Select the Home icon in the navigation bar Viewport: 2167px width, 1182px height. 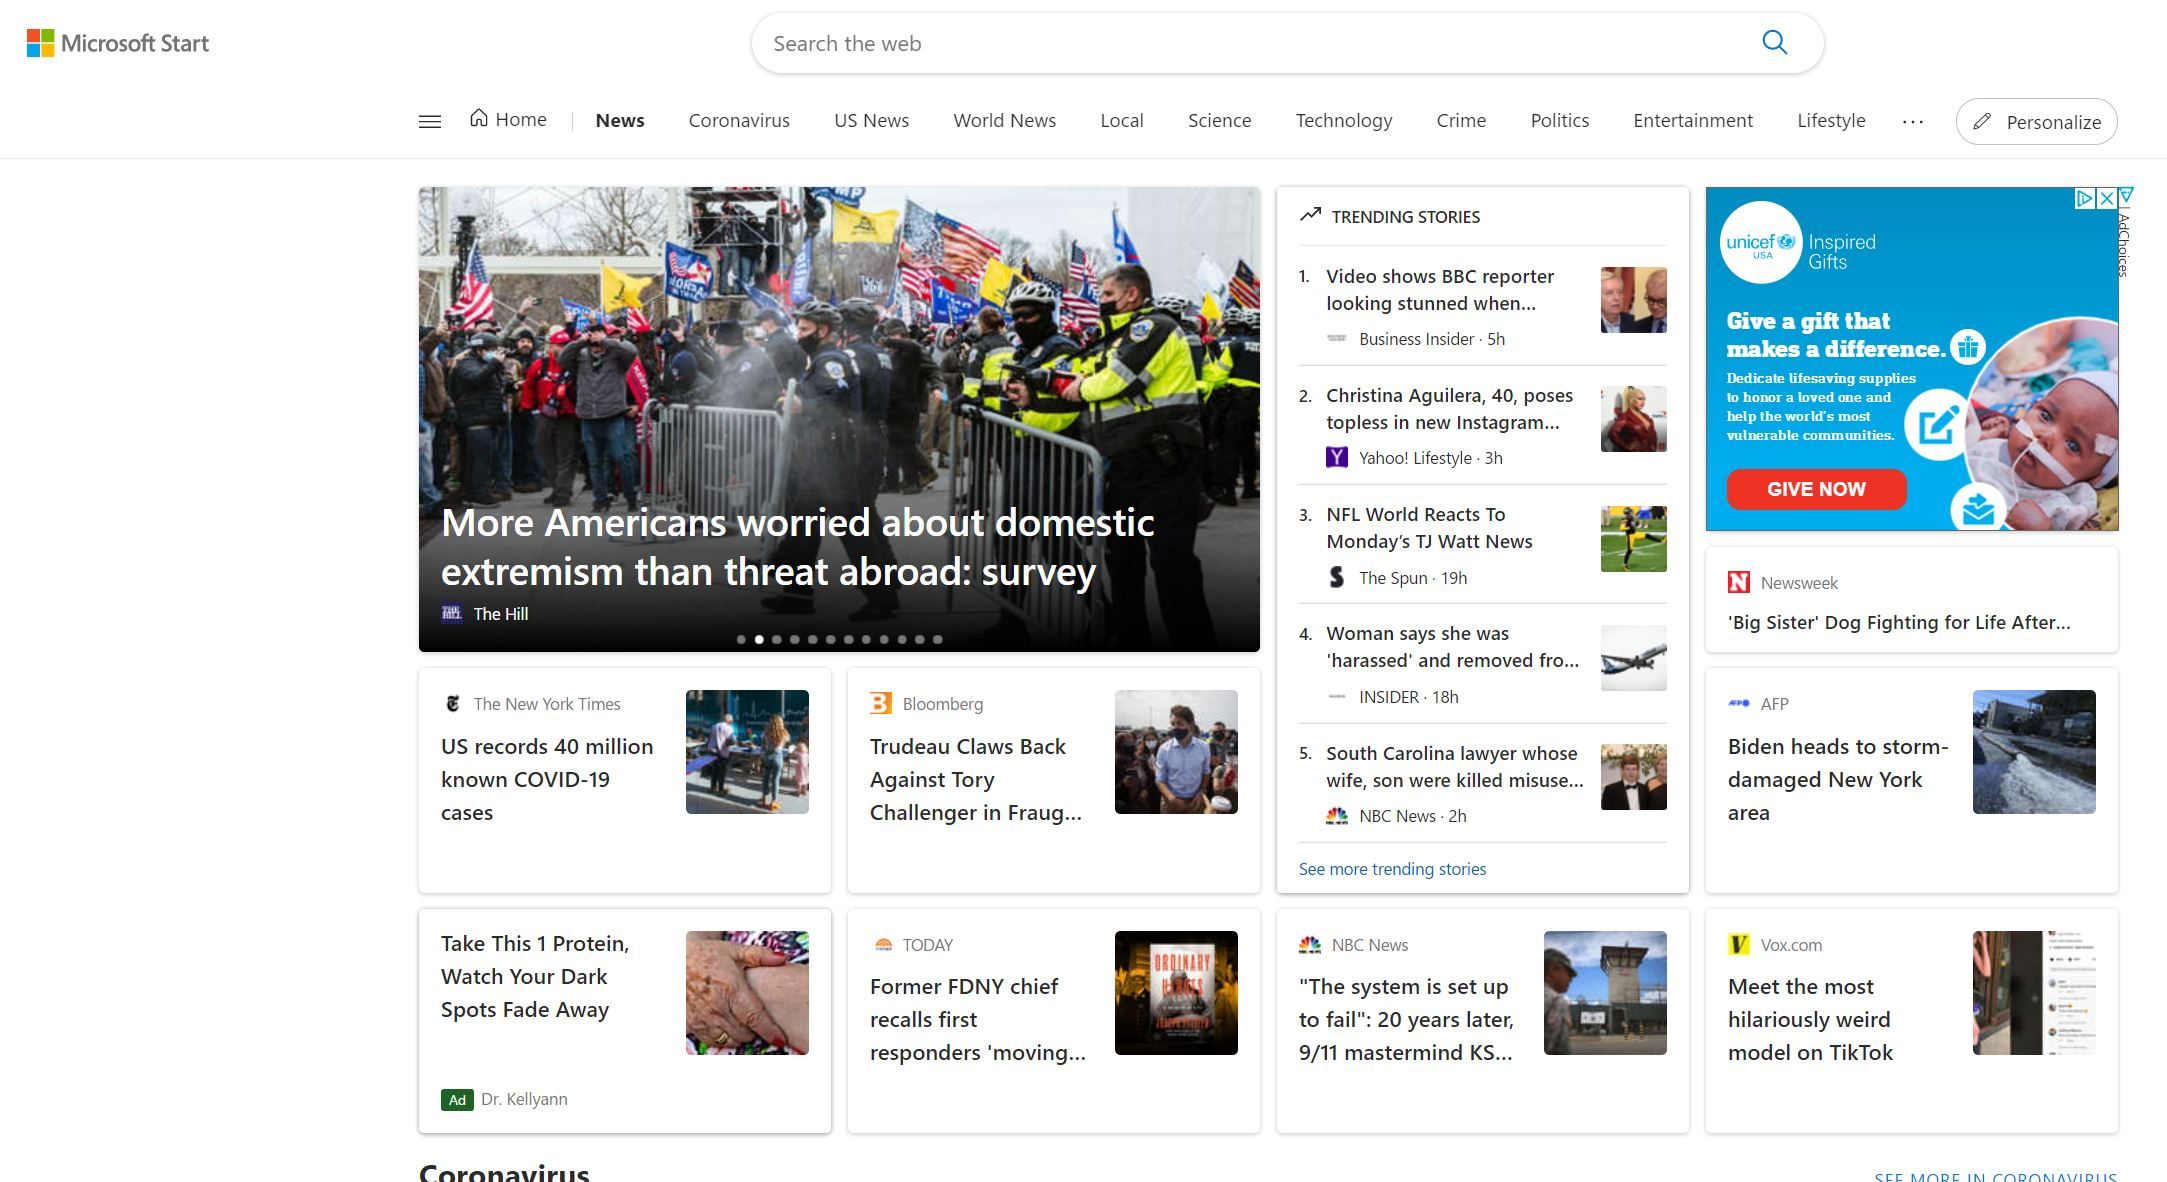479,118
